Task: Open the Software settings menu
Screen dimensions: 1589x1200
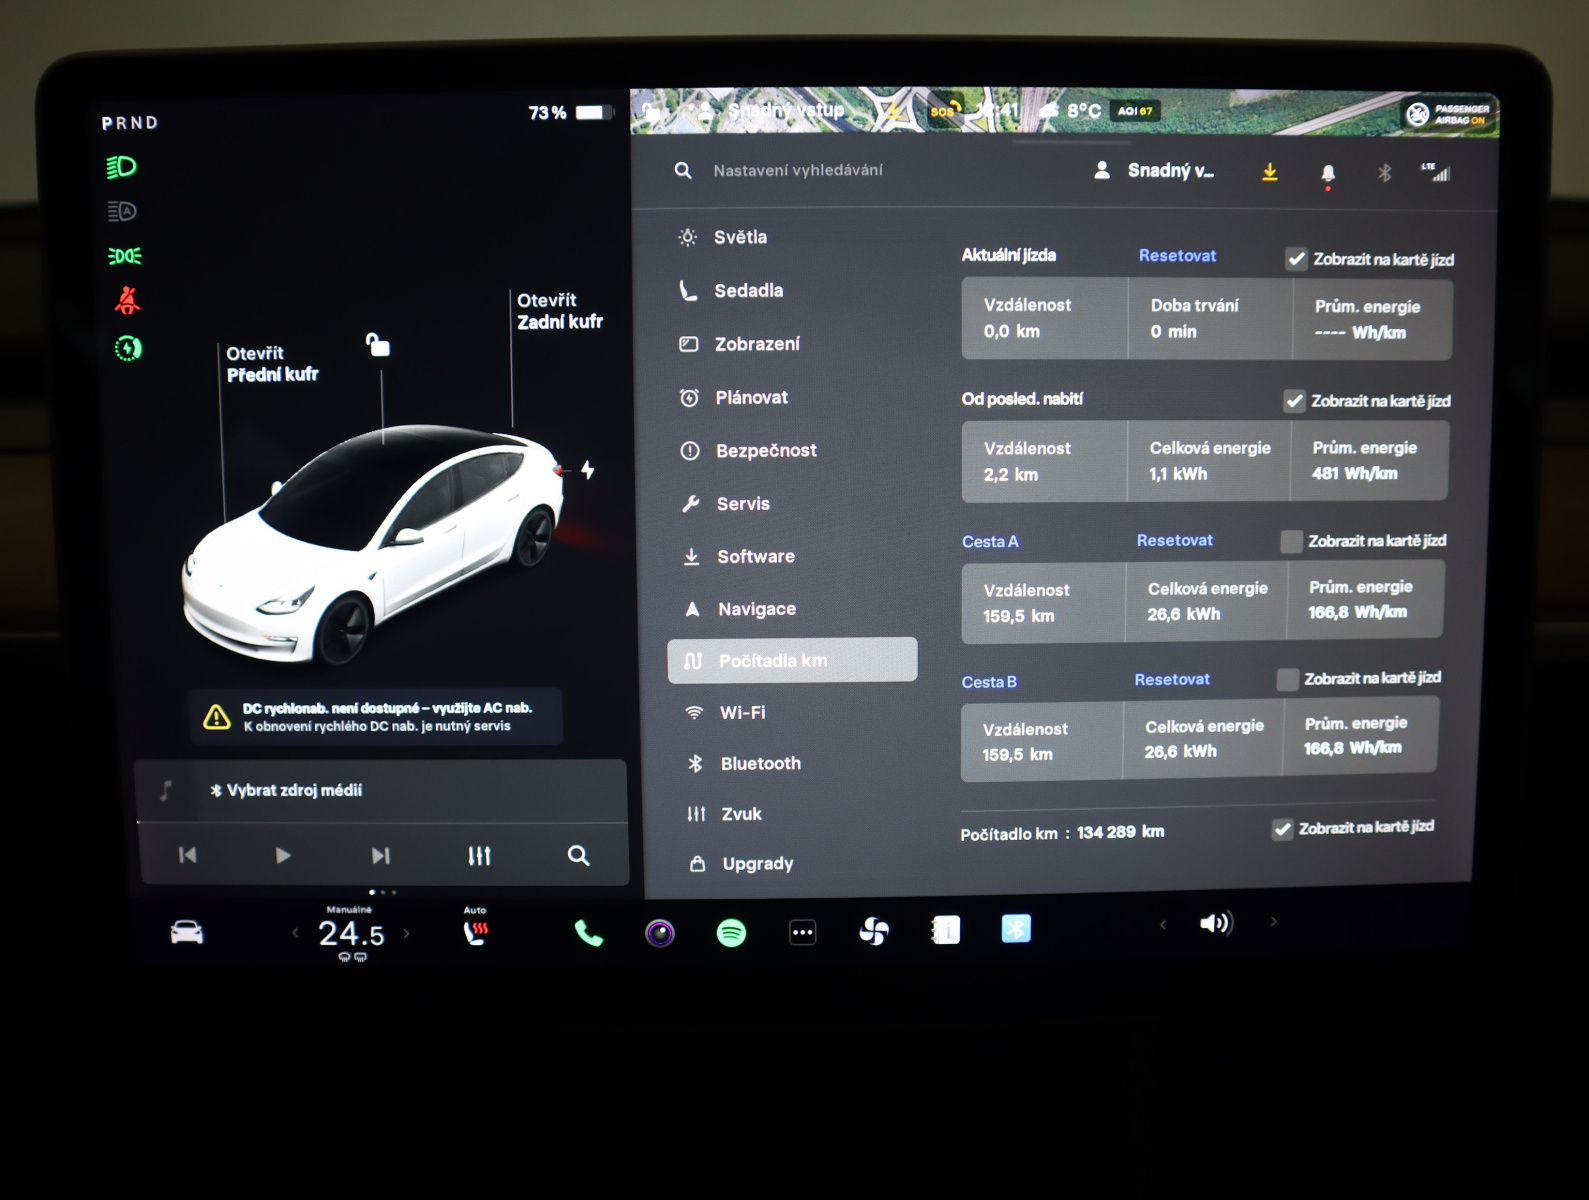Action: 755,557
